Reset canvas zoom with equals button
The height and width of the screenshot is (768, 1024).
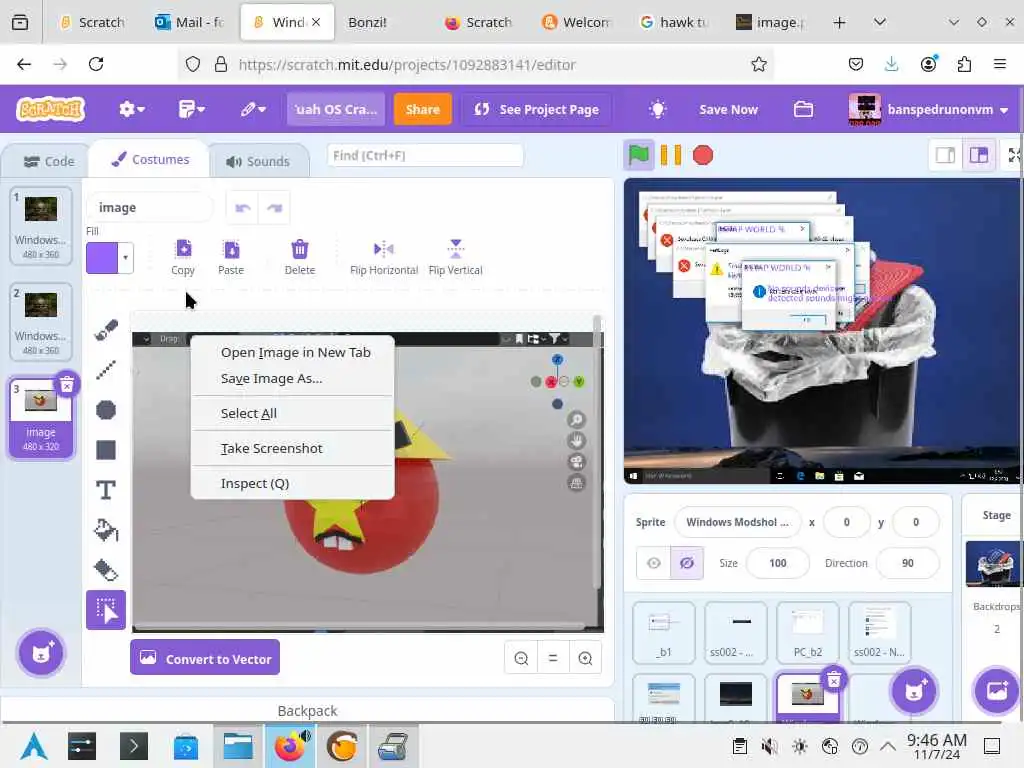553,658
